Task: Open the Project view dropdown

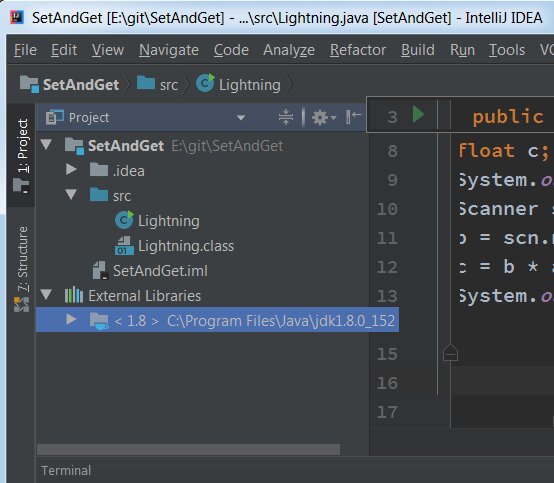Action: 241,117
